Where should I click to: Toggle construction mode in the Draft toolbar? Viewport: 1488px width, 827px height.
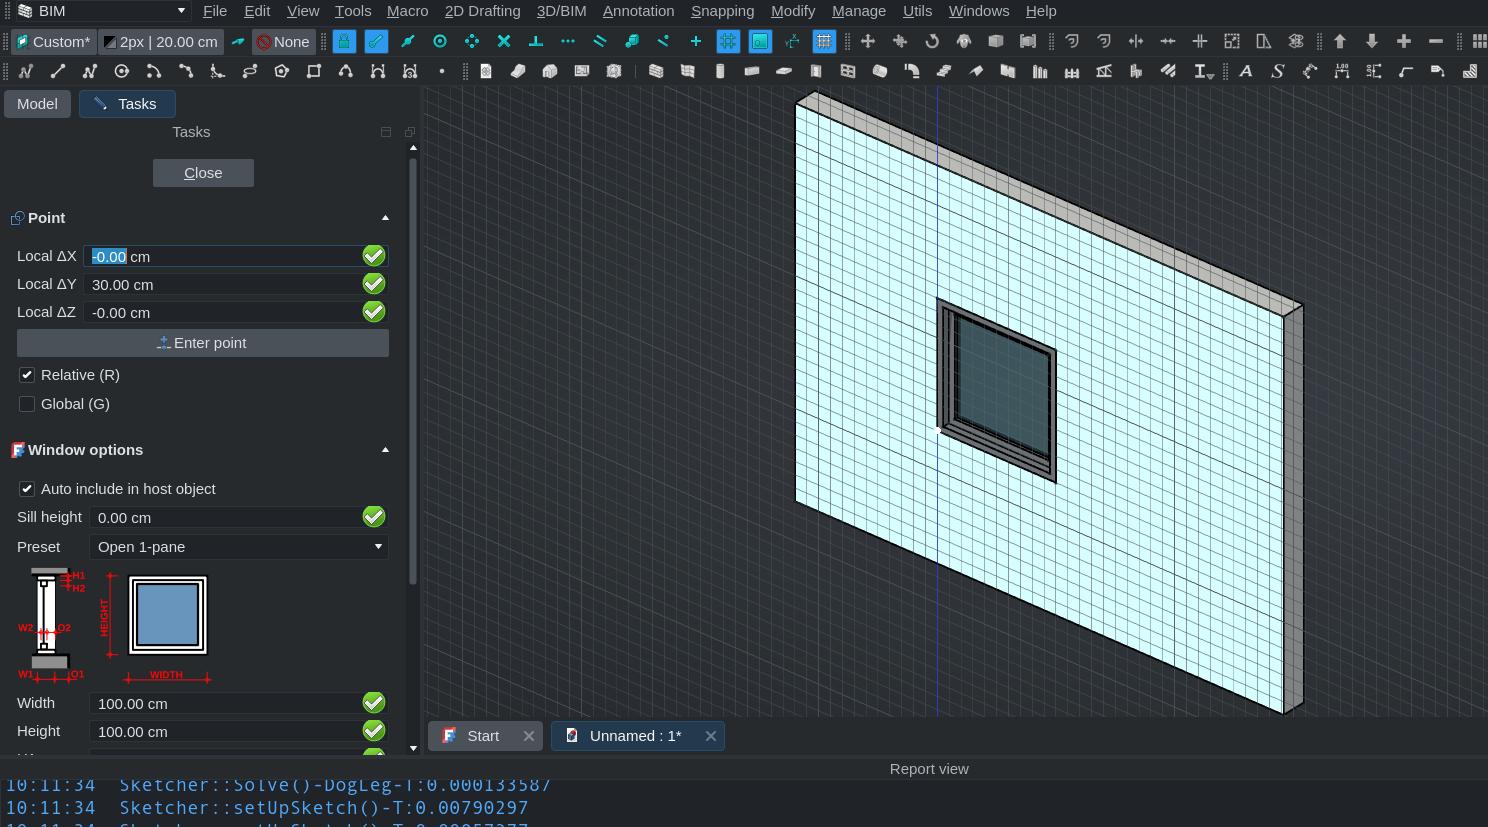click(x=238, y=42)
